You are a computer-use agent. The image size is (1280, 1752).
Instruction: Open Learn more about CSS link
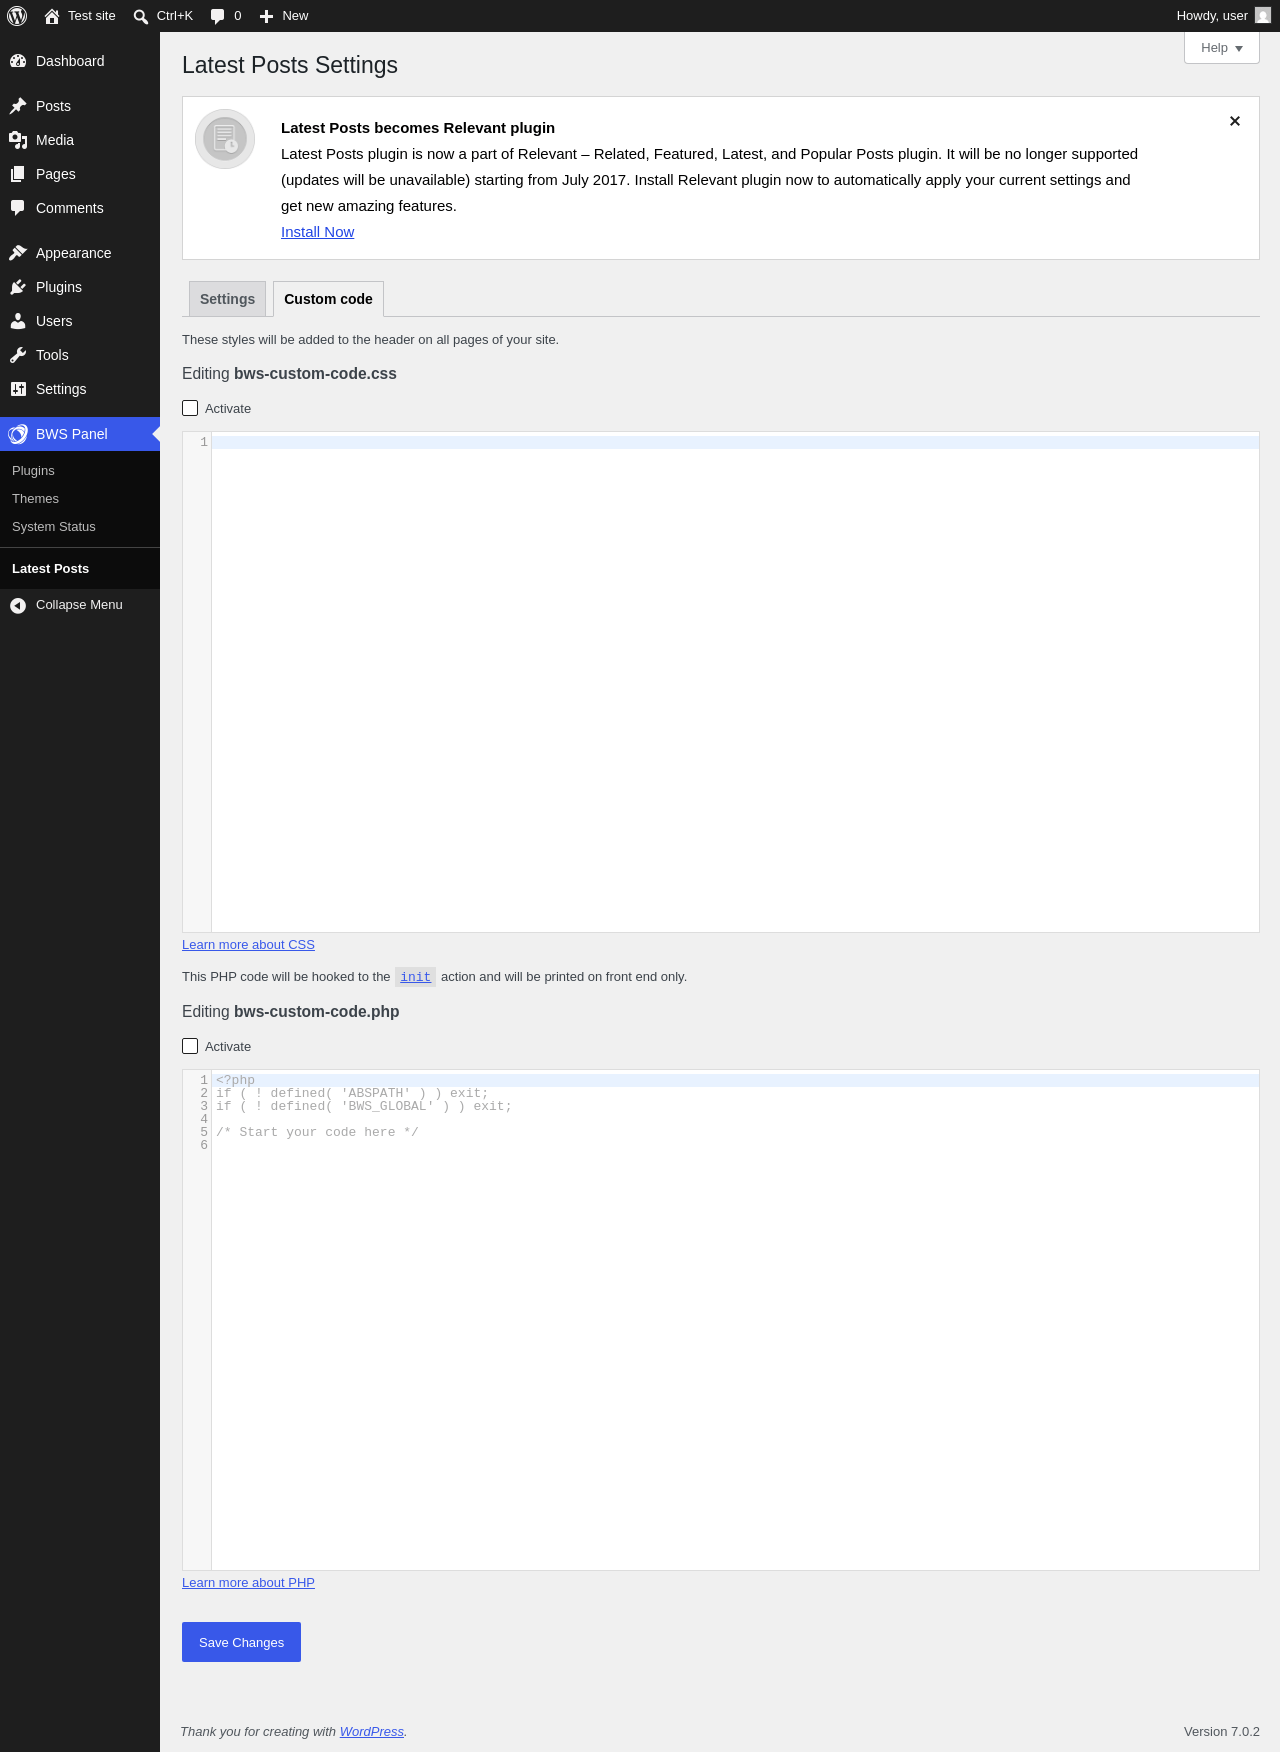click(x=248, y=945)
